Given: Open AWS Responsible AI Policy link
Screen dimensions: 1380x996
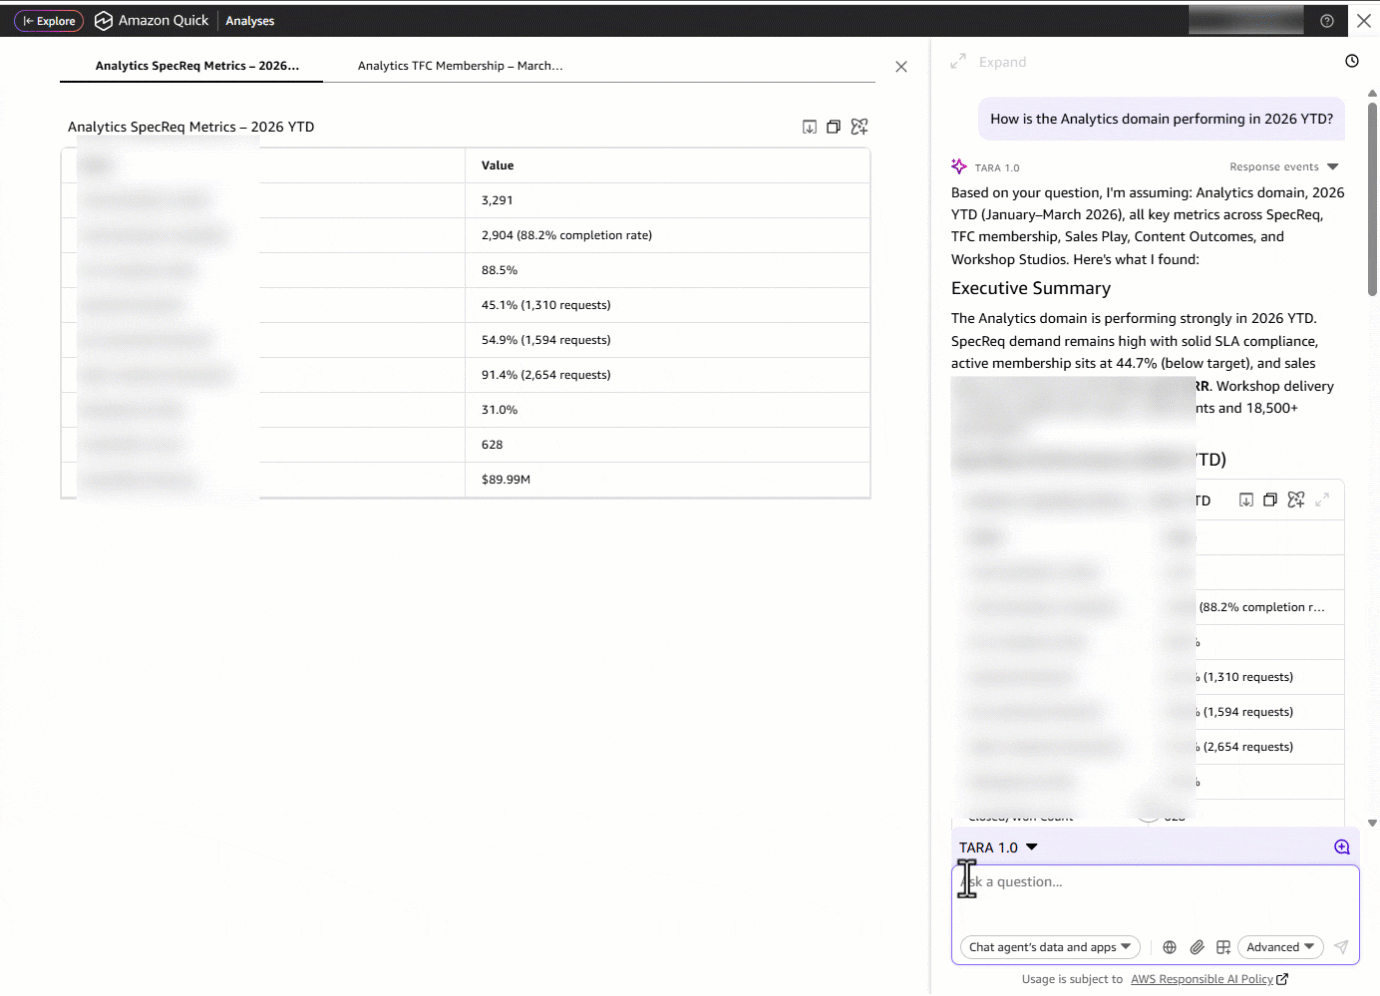Looking at the screenshot, I should click(1208, 980).
